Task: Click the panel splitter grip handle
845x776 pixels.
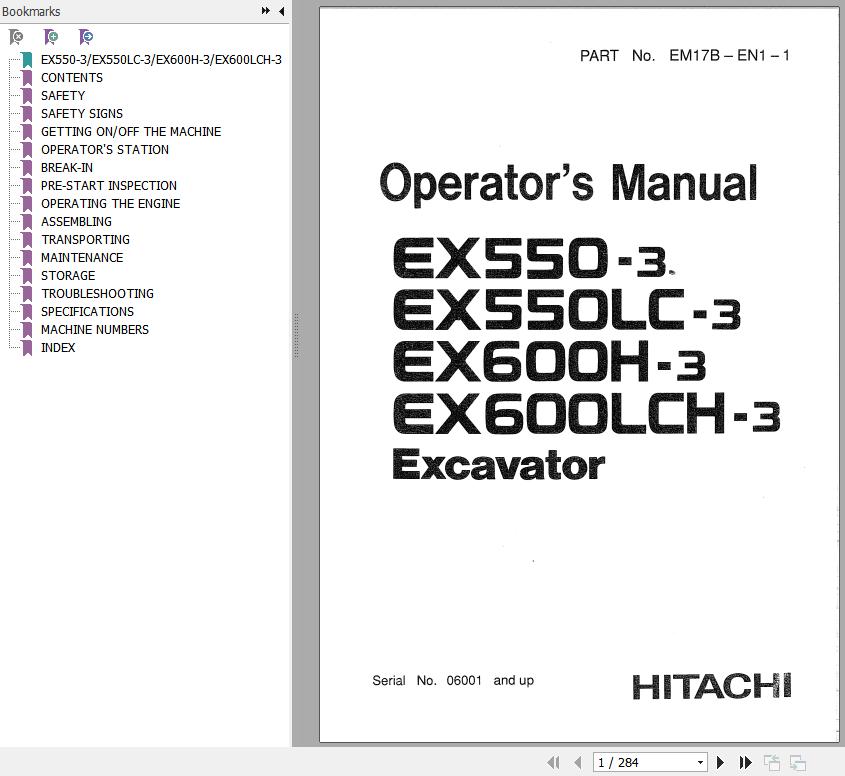Action: (296, 335)
